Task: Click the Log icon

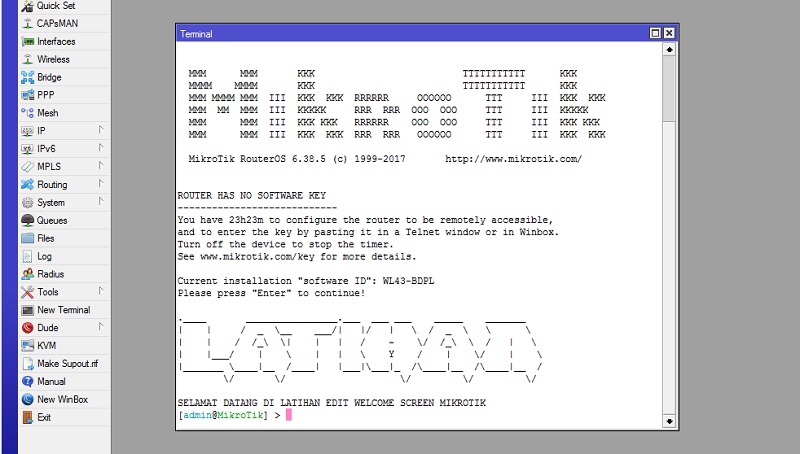Action: click(x=28, y=256)
